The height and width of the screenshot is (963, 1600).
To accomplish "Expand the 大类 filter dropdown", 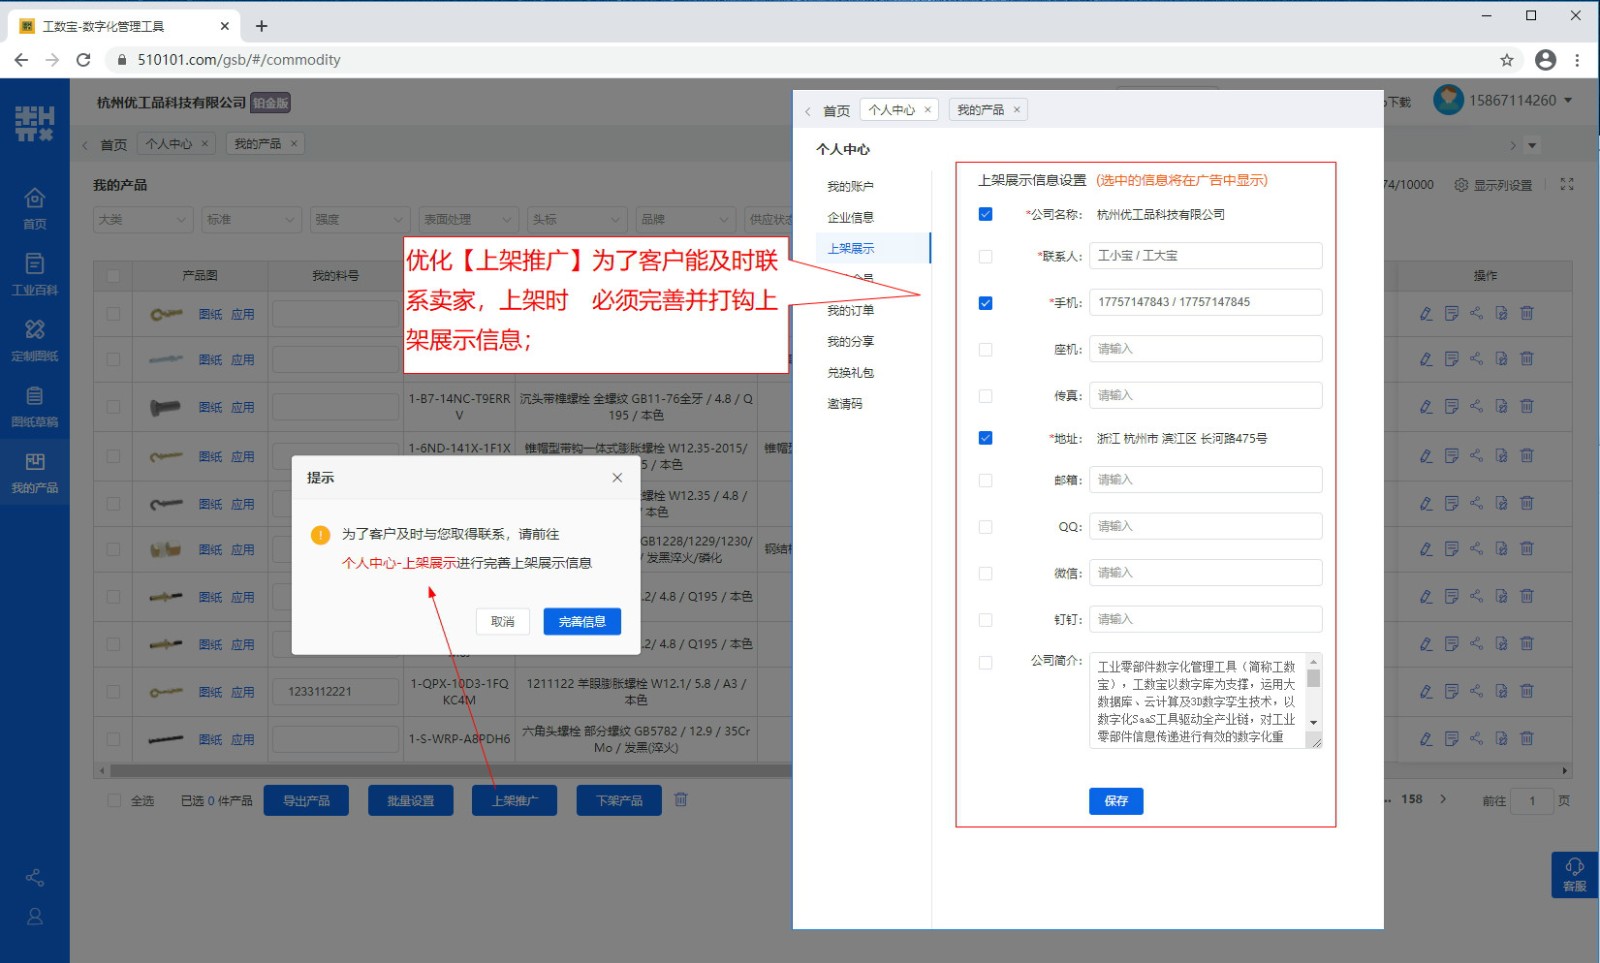I will (143, 220).
